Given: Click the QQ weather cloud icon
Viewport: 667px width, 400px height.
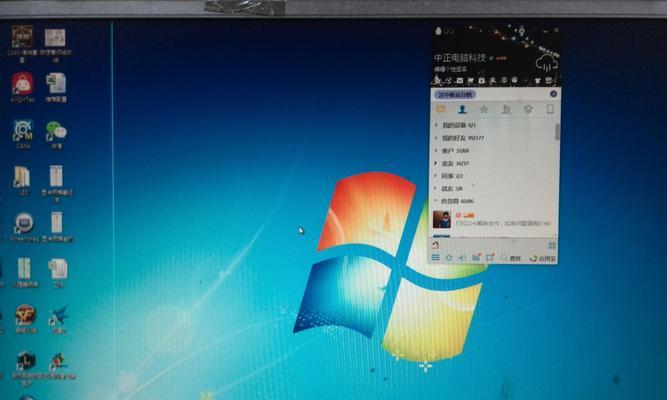Looking at the screenshot, I should pos(547,63).
